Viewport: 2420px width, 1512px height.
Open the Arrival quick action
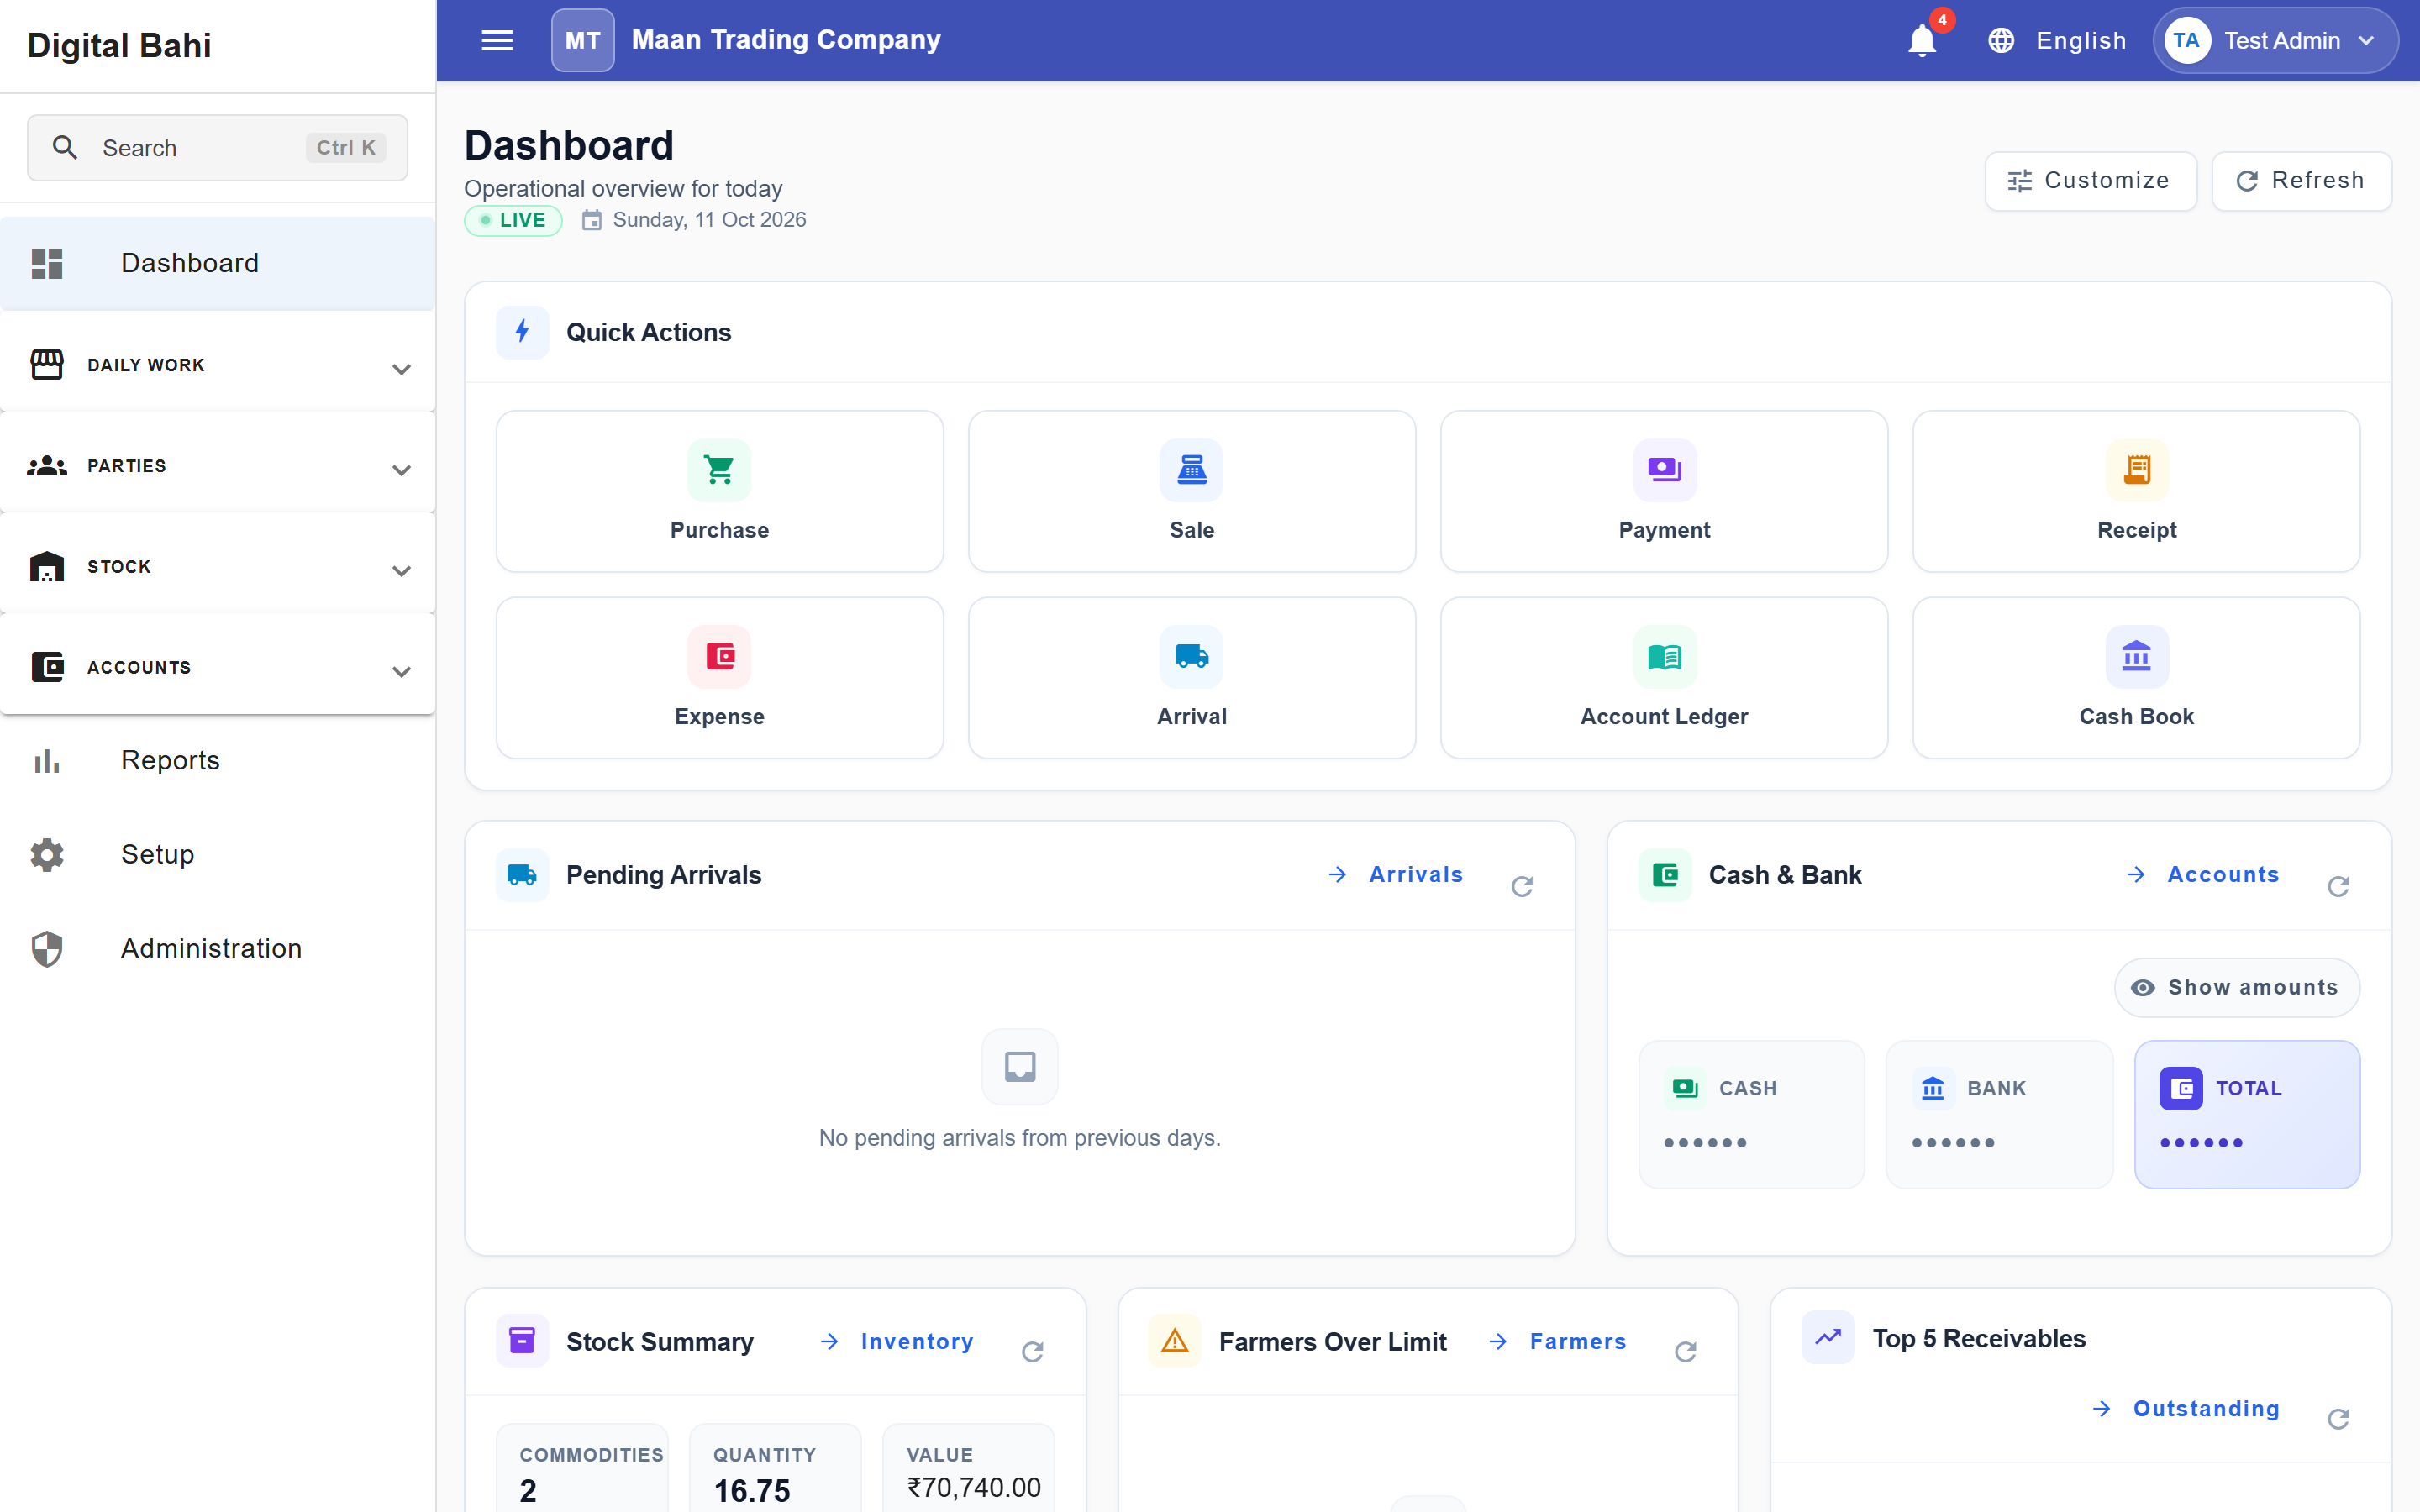tap(1192, 678)
